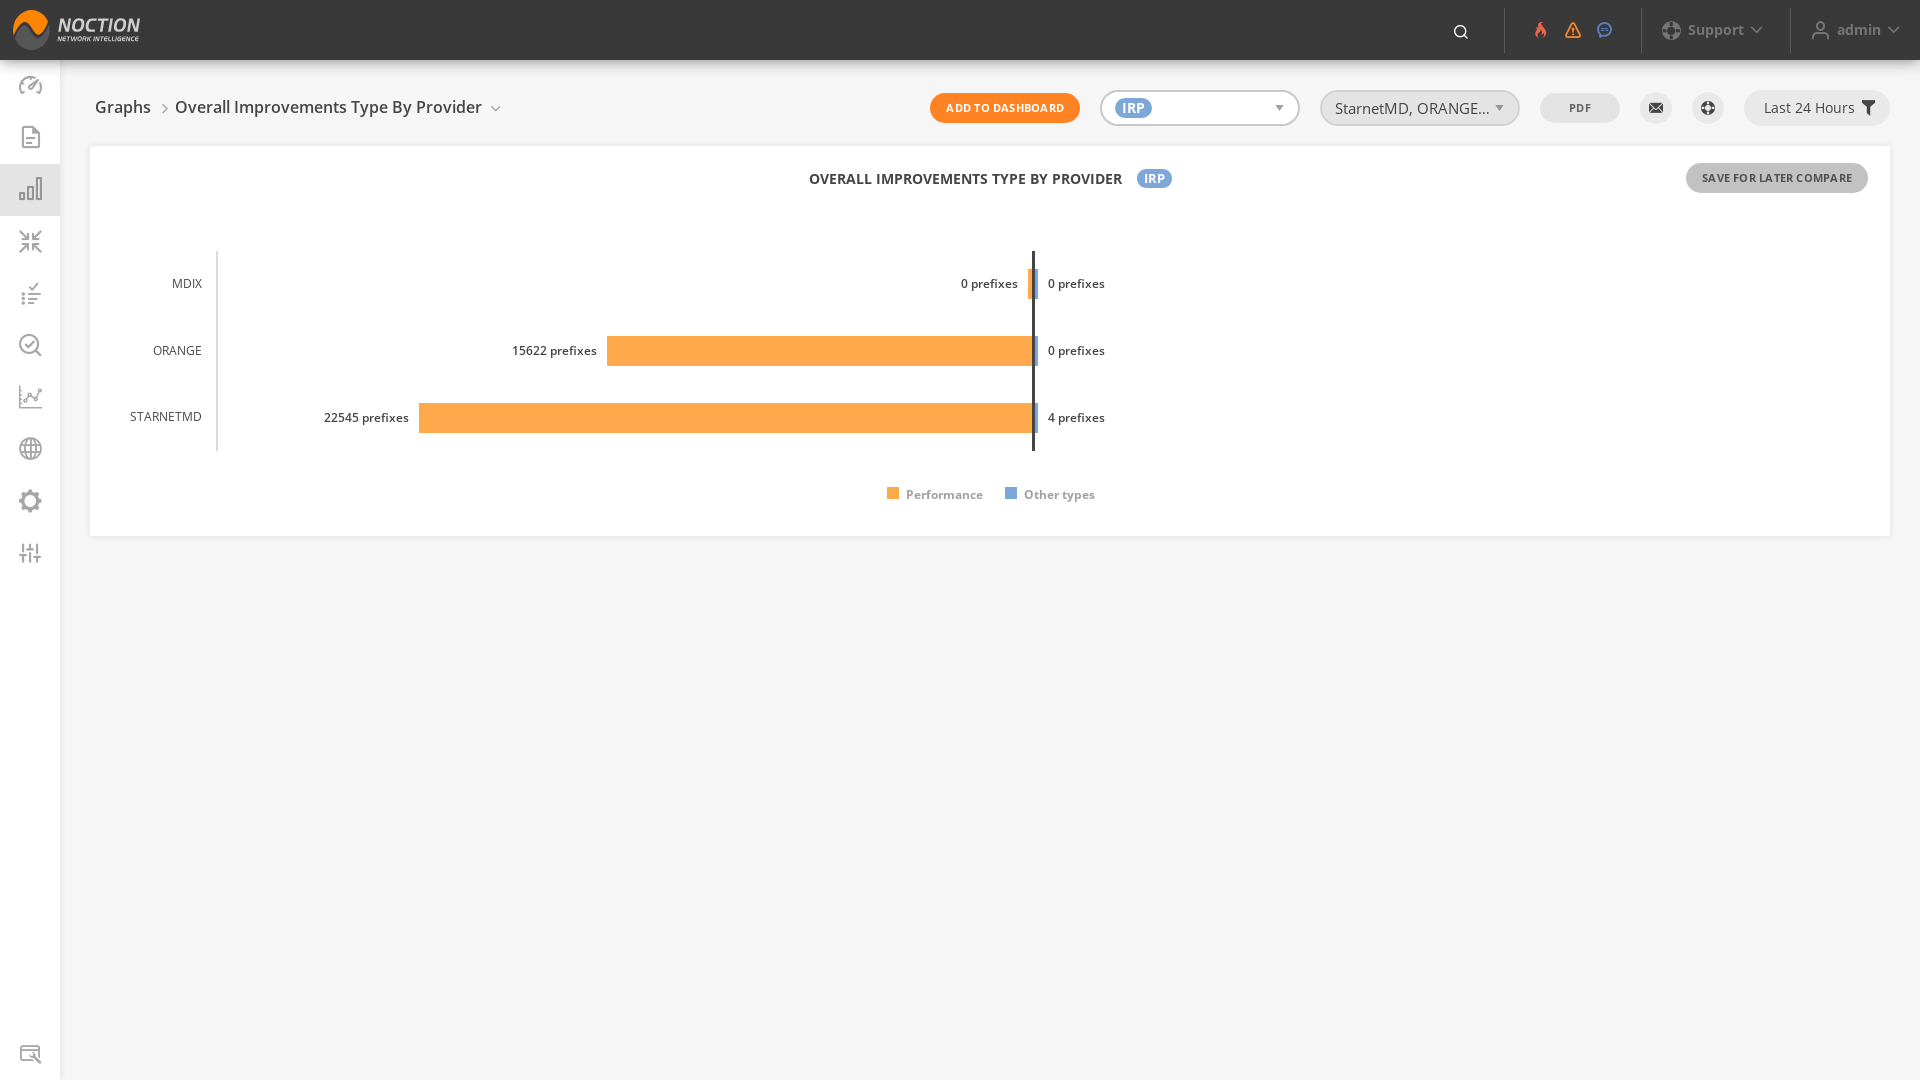
Task: Open the globe sidebar icon
Action: coord(30,449)
